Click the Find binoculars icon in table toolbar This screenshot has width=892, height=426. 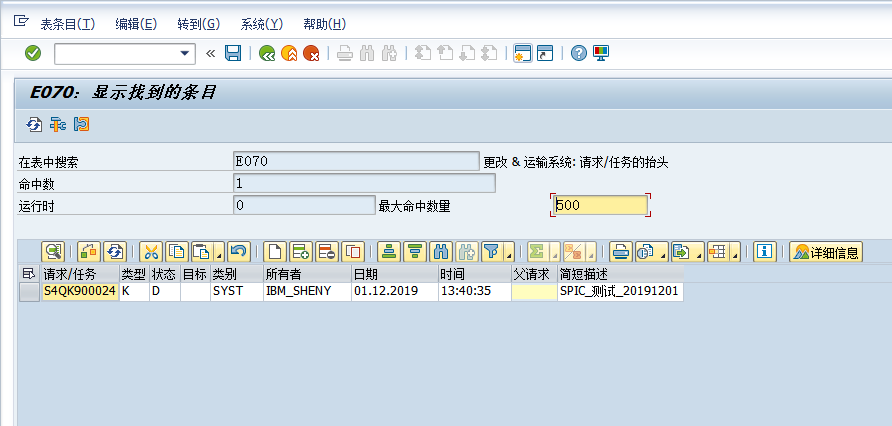pyautogui.click(x=441, y=251)
